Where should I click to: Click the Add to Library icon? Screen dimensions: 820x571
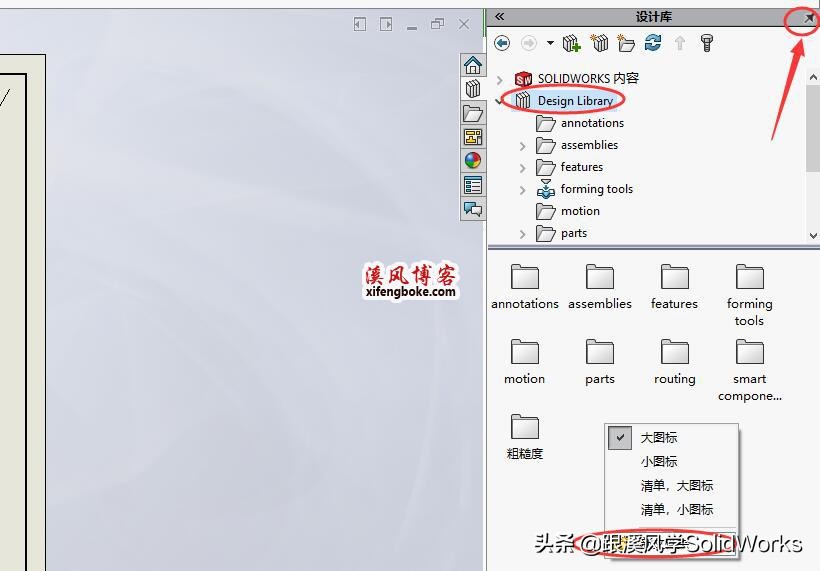(572, 43)
